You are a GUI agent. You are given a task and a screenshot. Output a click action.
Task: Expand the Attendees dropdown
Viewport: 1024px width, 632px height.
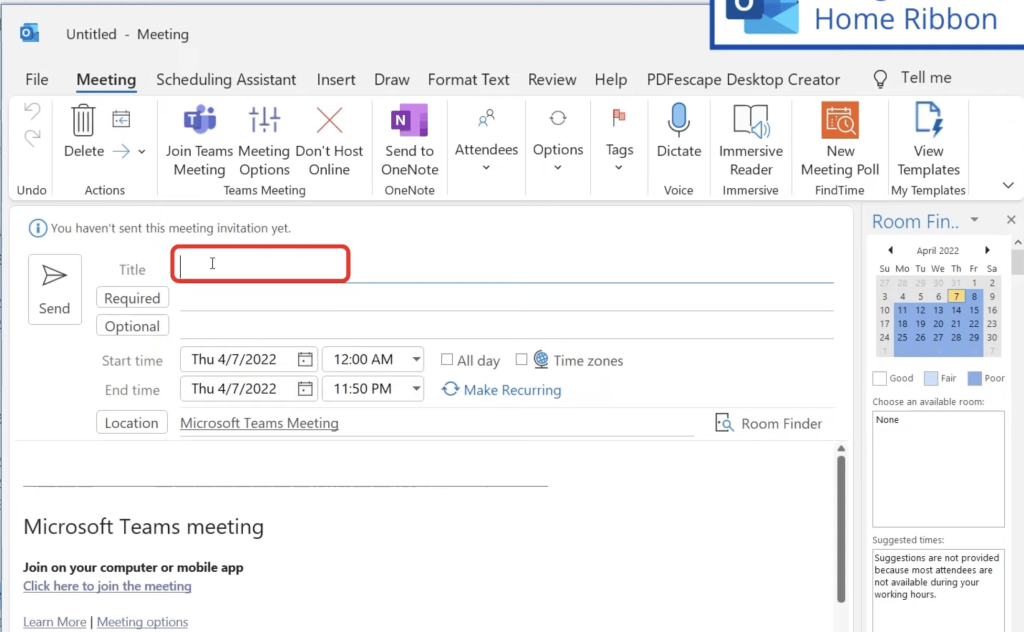(486, 168)
